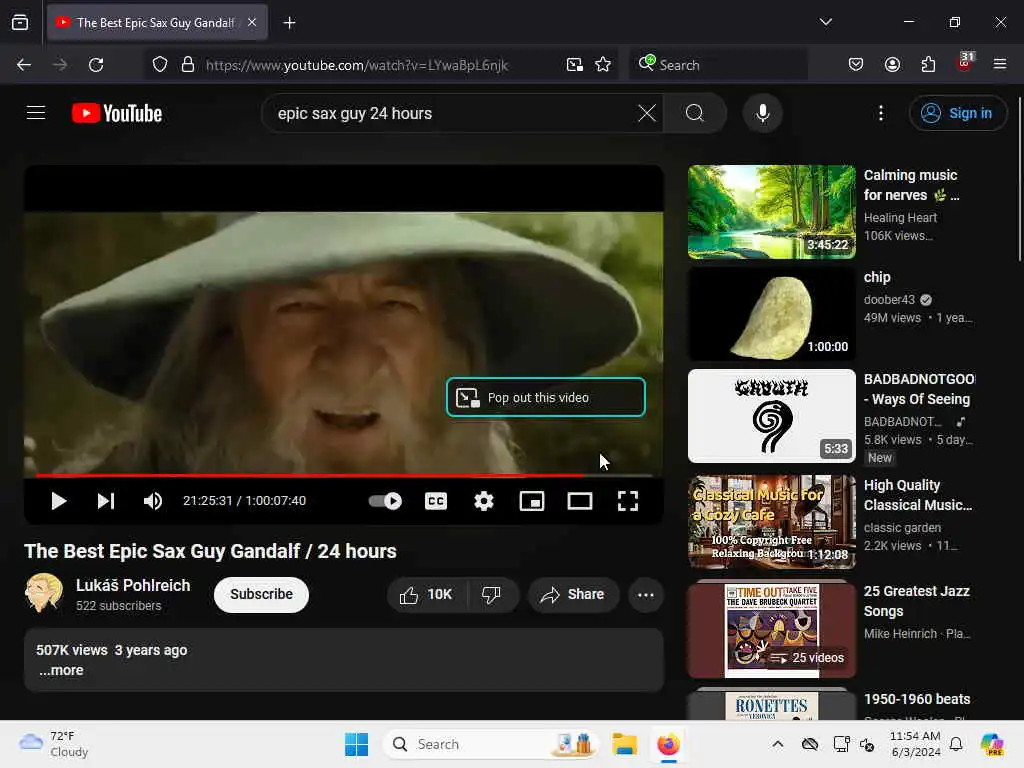Open the extension icon with 31 badge
This screenshot has height=768, width=1024.
point(965,63)
